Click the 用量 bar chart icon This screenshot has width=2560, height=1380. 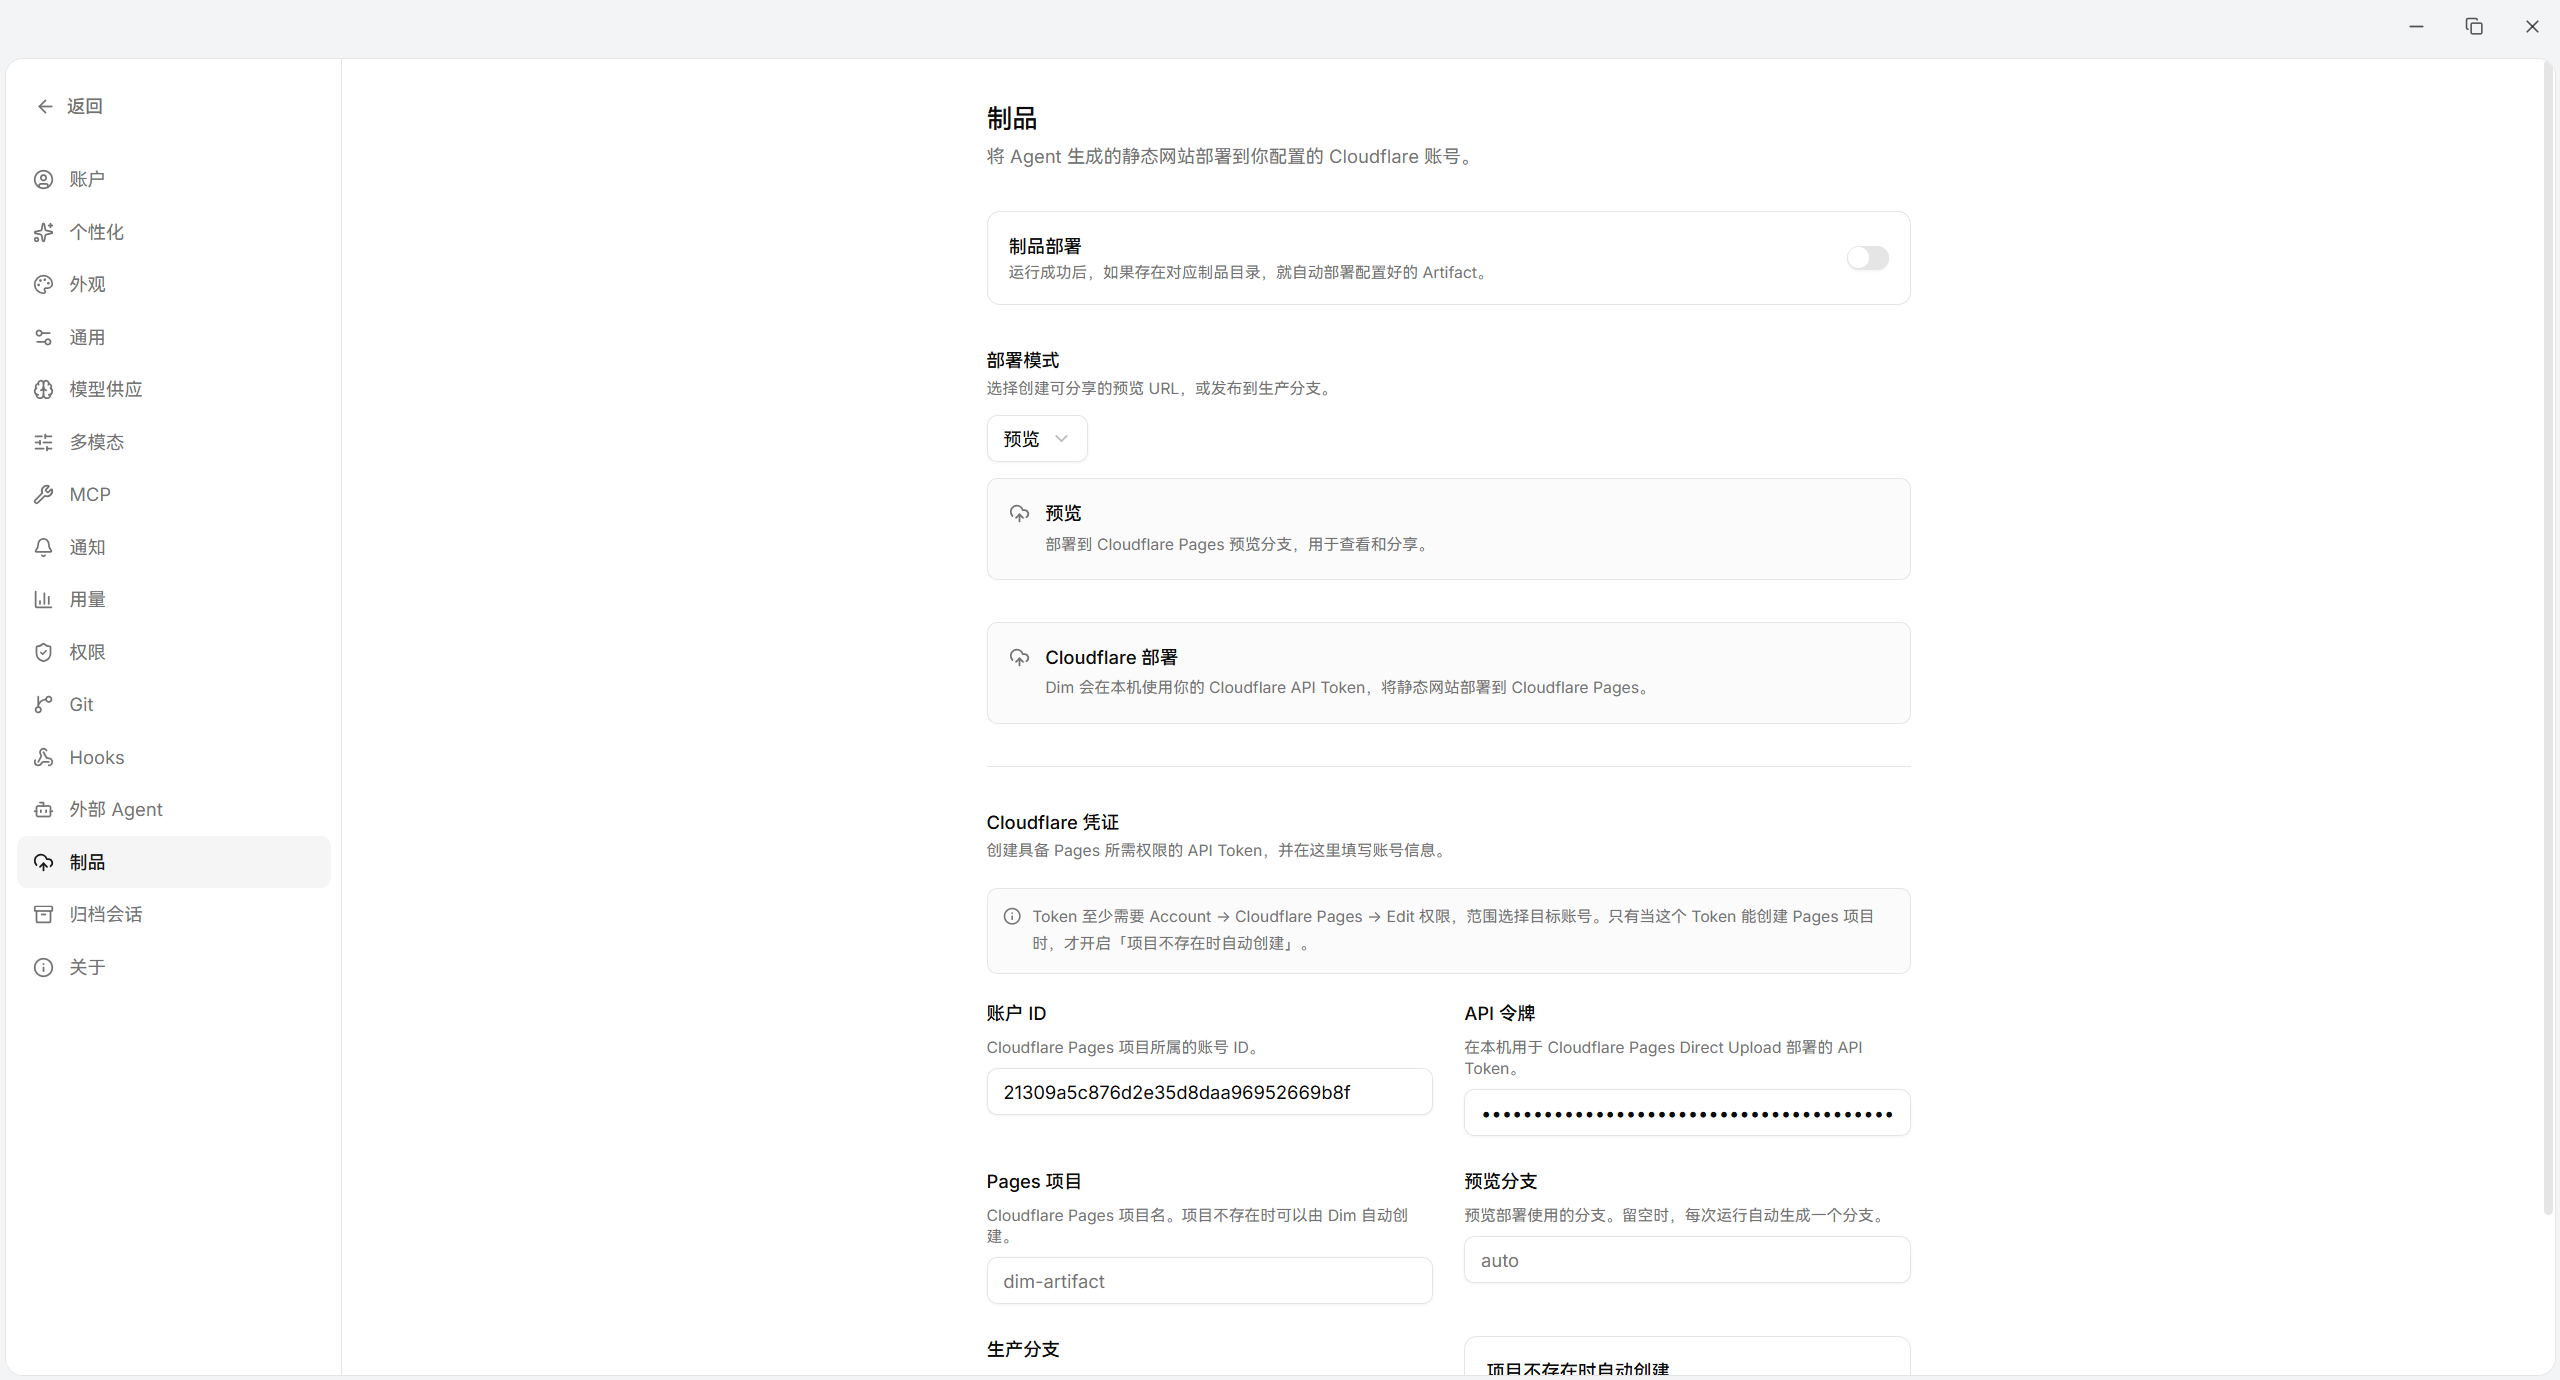pyautogui.click(x=43, y=599)
